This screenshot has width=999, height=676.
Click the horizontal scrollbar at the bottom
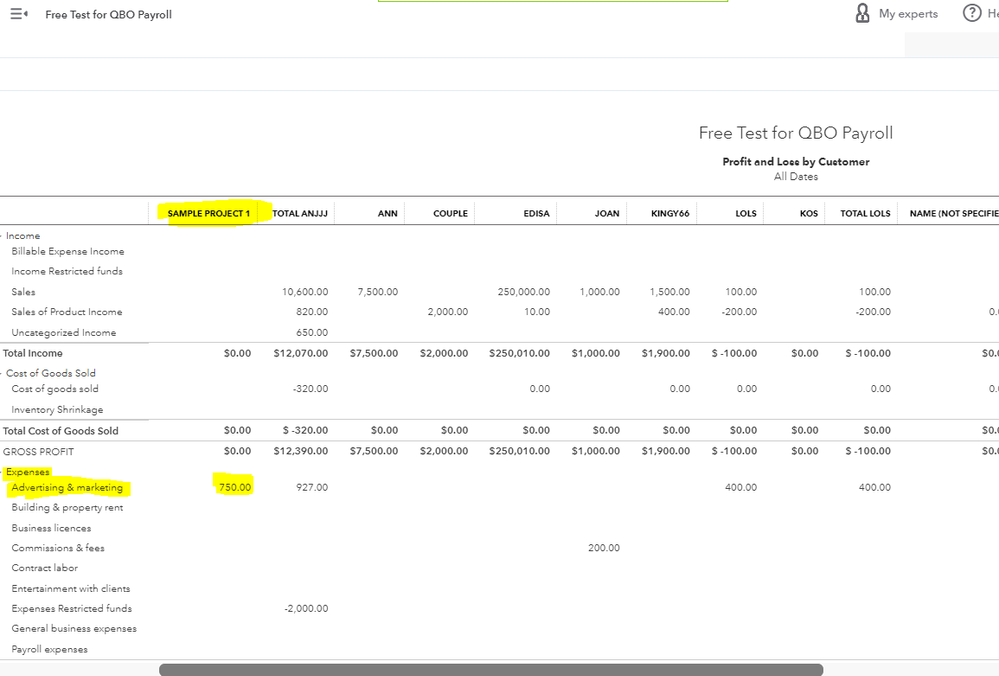click(x=491, y=670)
